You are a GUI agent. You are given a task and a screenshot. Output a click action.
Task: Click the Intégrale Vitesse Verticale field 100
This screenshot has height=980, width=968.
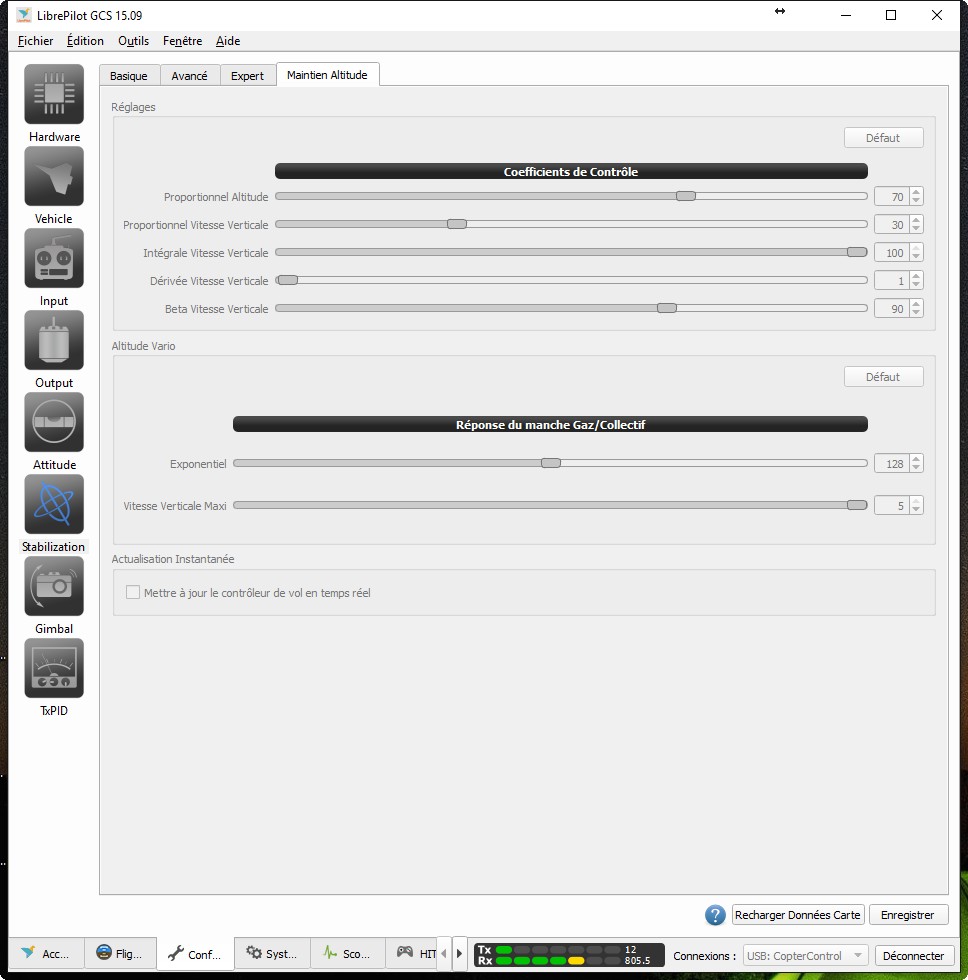tap(892, 252)
